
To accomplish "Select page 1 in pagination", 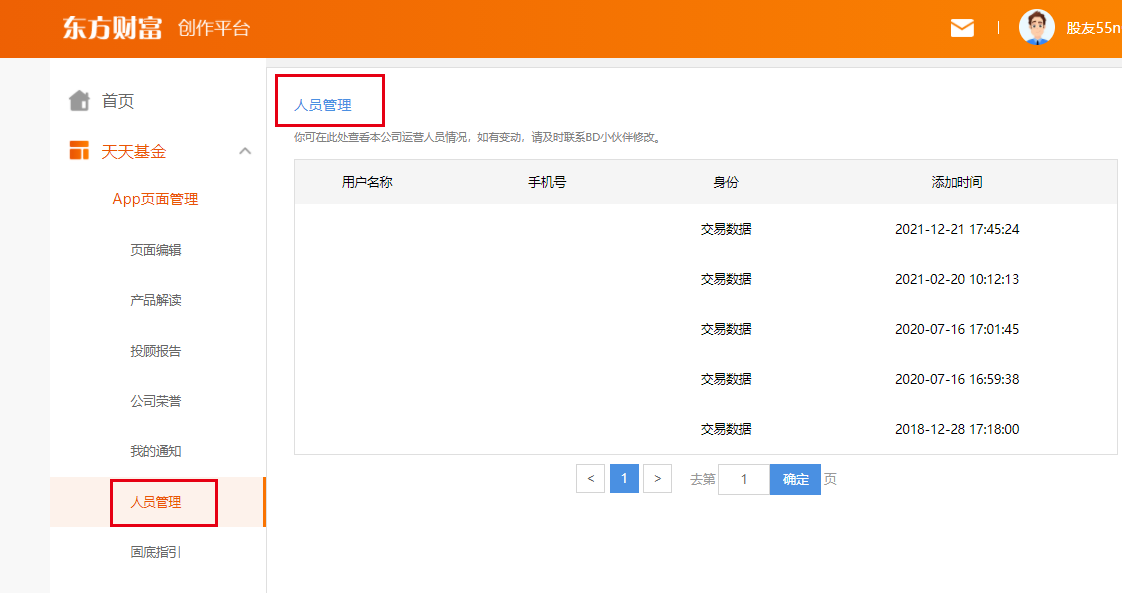I will pyautogui.click(x=624, y=479).
